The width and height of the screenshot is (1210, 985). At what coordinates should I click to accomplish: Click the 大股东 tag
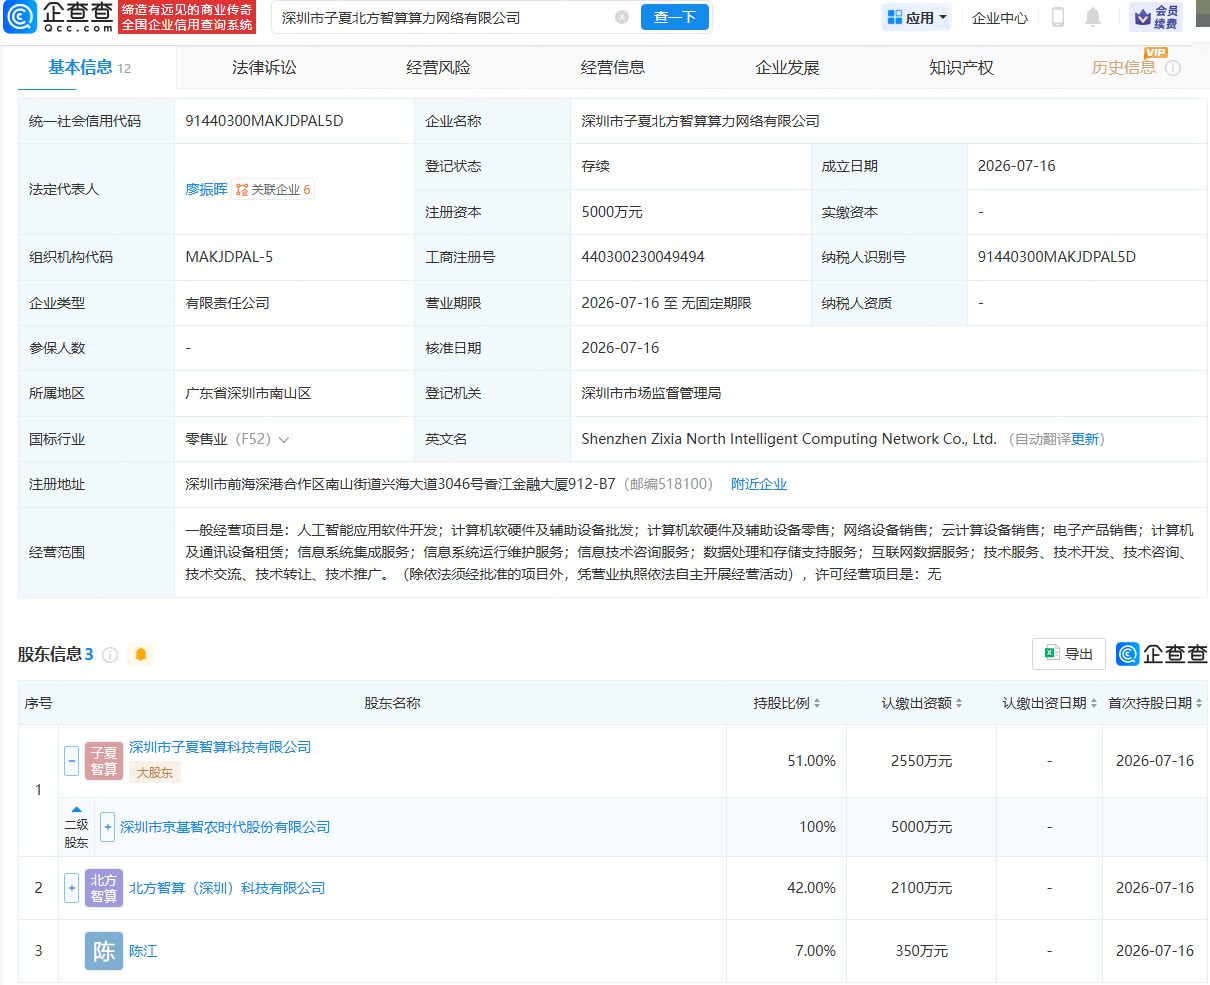[155, 772]
